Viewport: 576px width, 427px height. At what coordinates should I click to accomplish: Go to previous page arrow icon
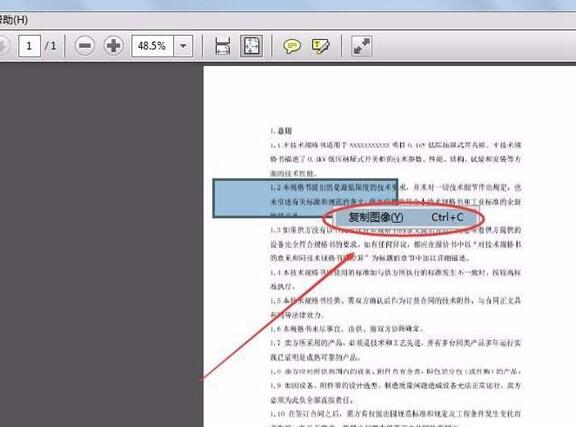click(3, 46)
